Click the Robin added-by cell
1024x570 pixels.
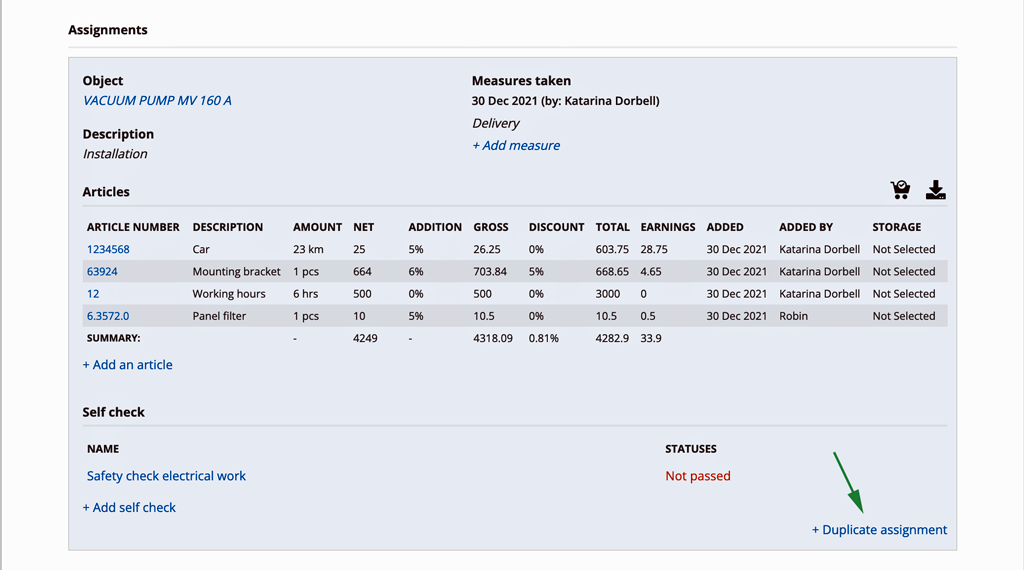click(x=793, y=316)
